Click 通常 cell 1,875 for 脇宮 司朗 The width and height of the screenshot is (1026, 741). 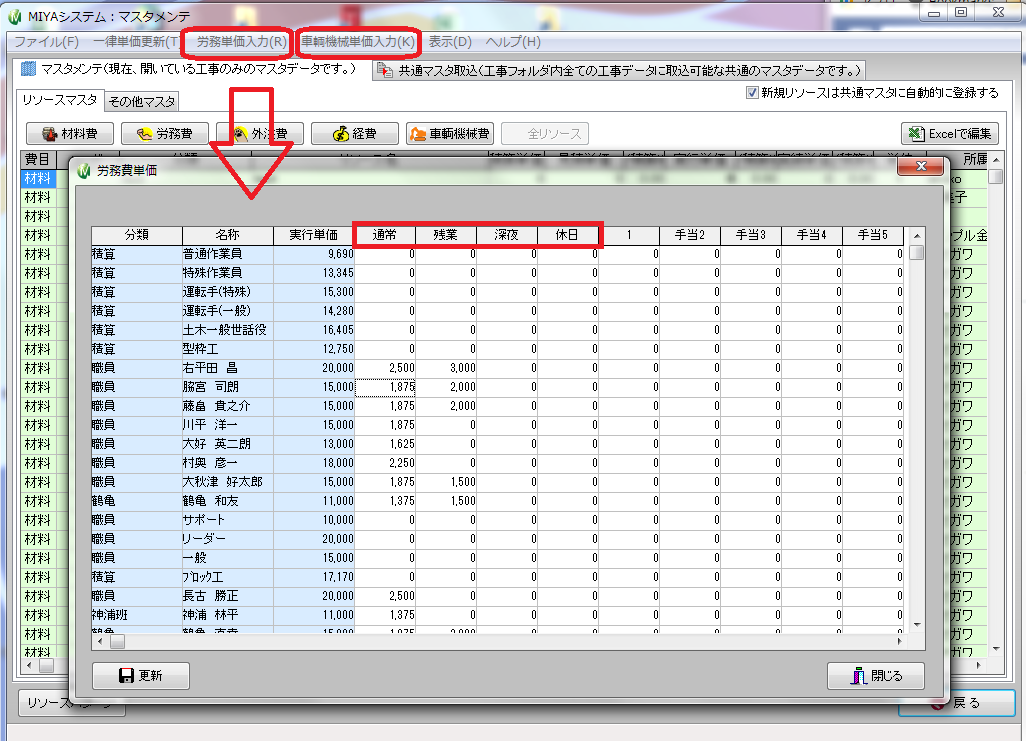pyautogui.click(x=385, y=387)
